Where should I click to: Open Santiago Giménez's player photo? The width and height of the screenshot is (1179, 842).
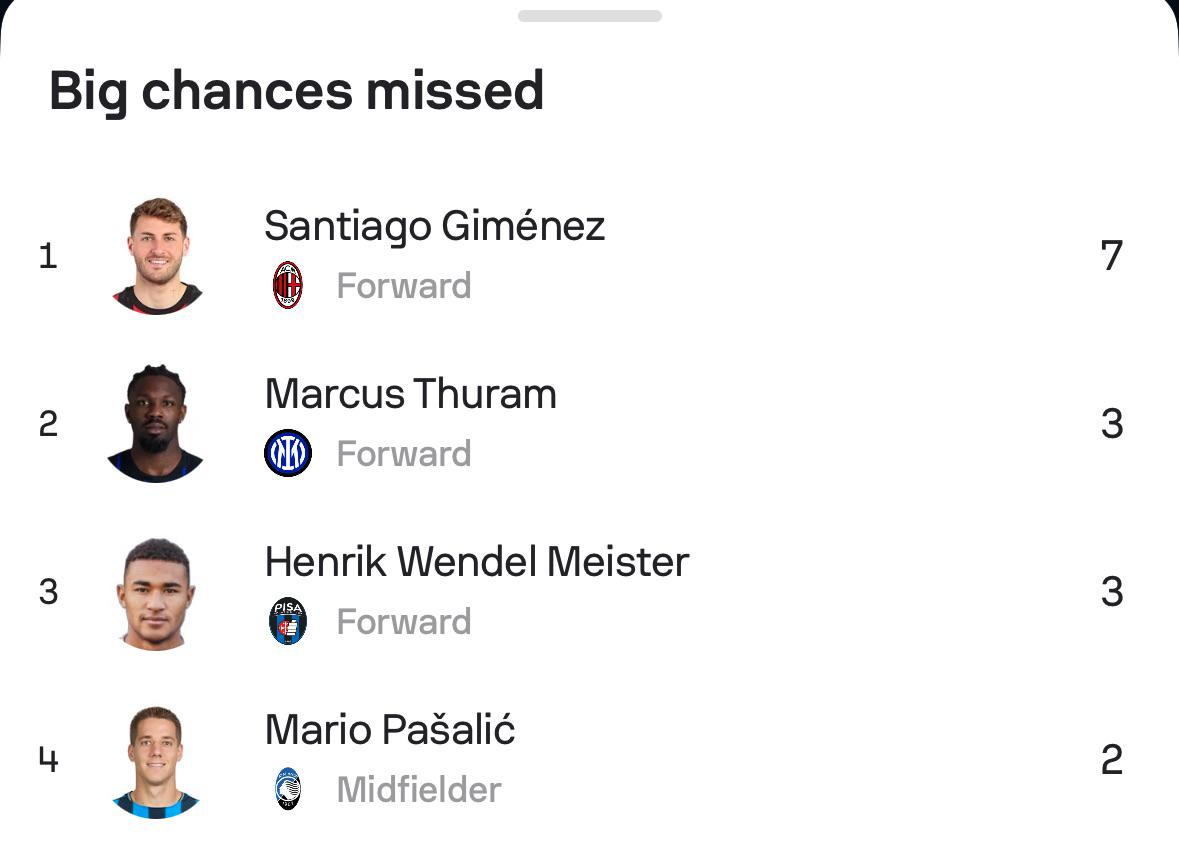point(158,256)
